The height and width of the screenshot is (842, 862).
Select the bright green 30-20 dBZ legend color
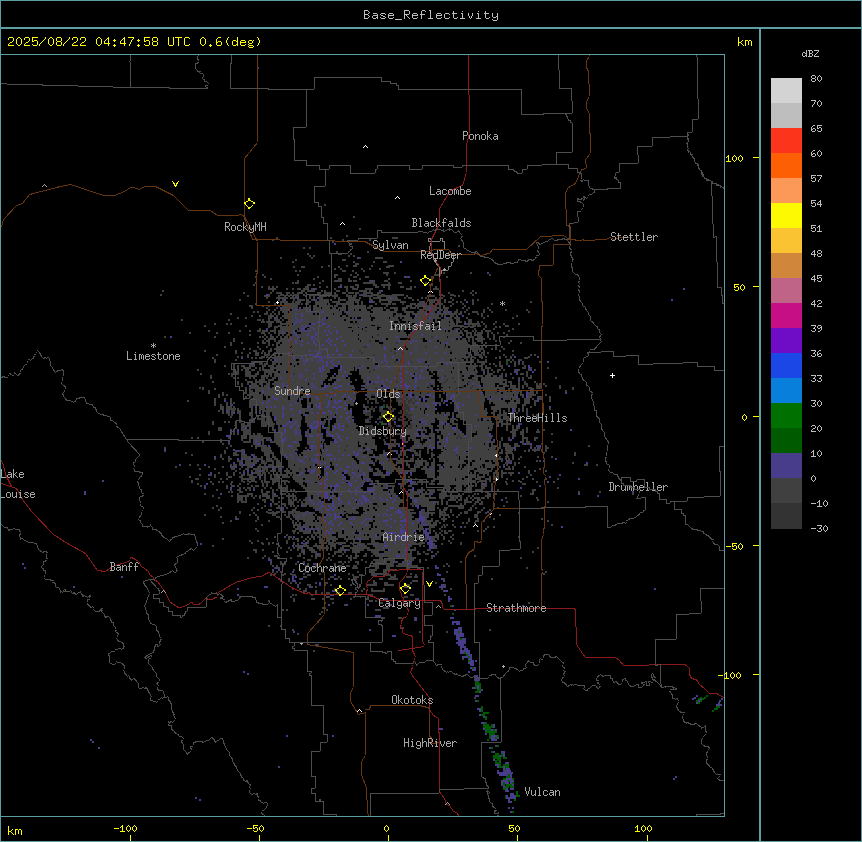tap(786, 416)
